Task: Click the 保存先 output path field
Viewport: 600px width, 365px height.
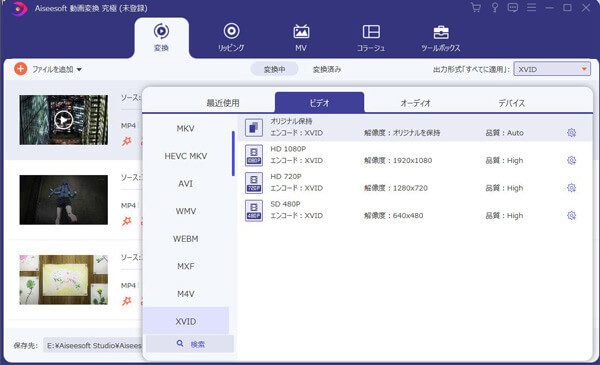Action: (93, 345)
